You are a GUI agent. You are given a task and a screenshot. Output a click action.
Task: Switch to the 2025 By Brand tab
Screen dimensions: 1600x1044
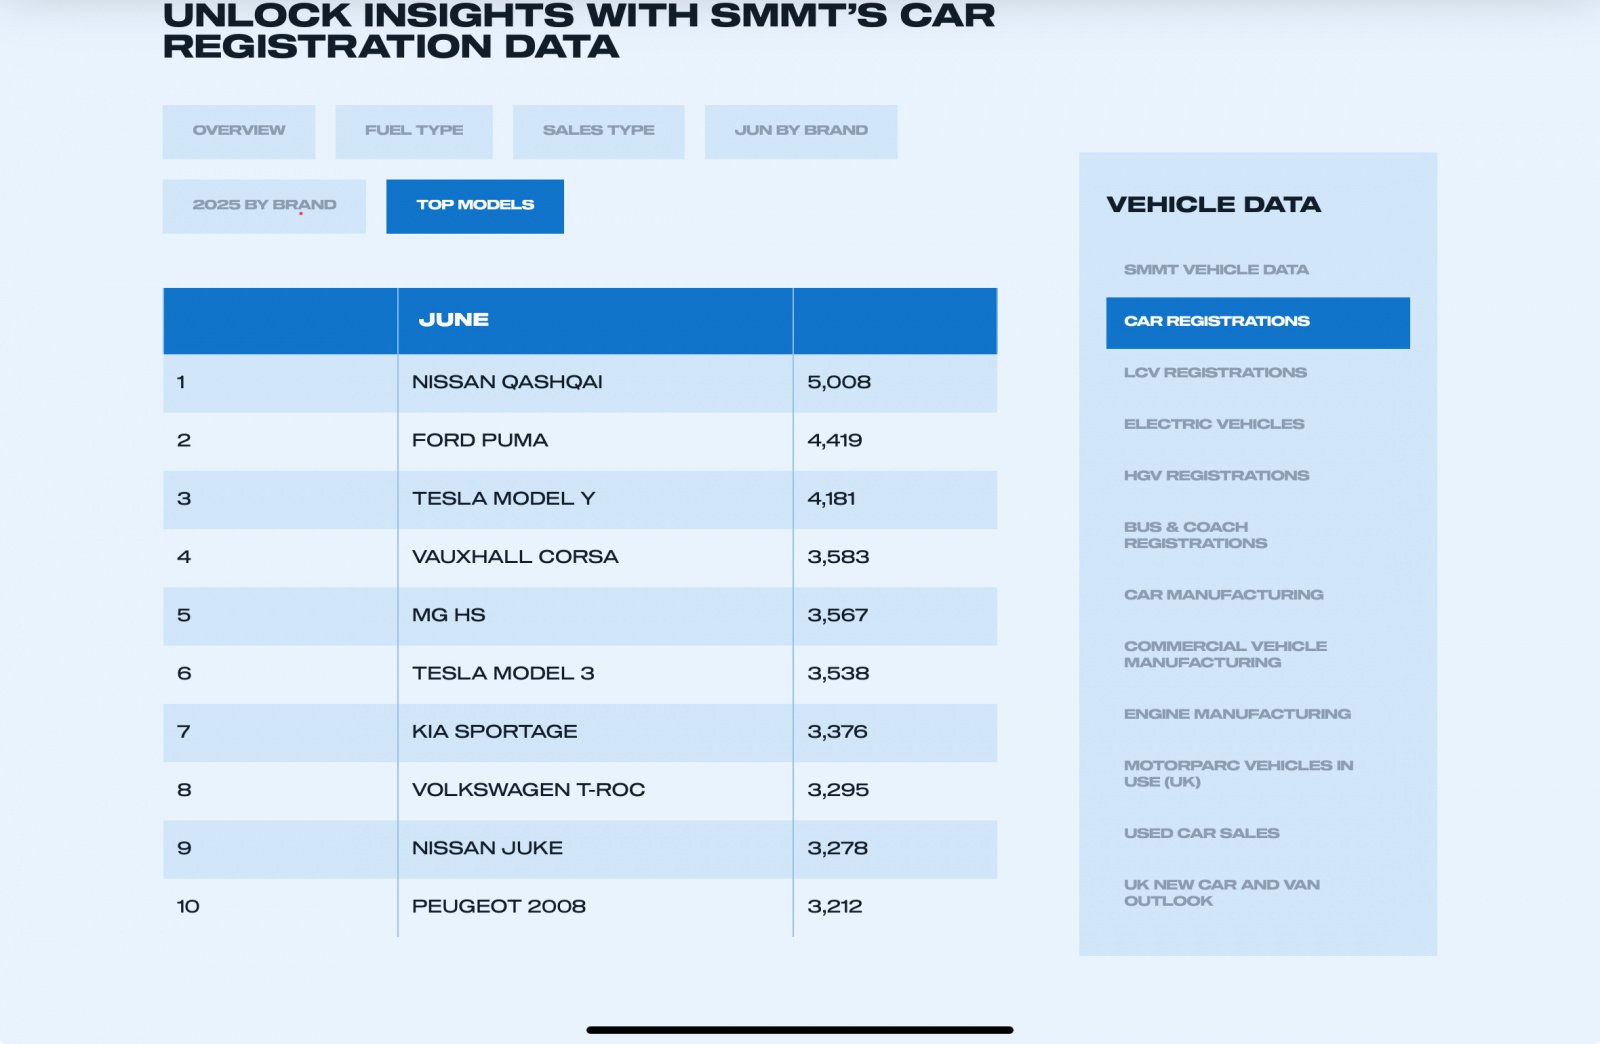264,206
